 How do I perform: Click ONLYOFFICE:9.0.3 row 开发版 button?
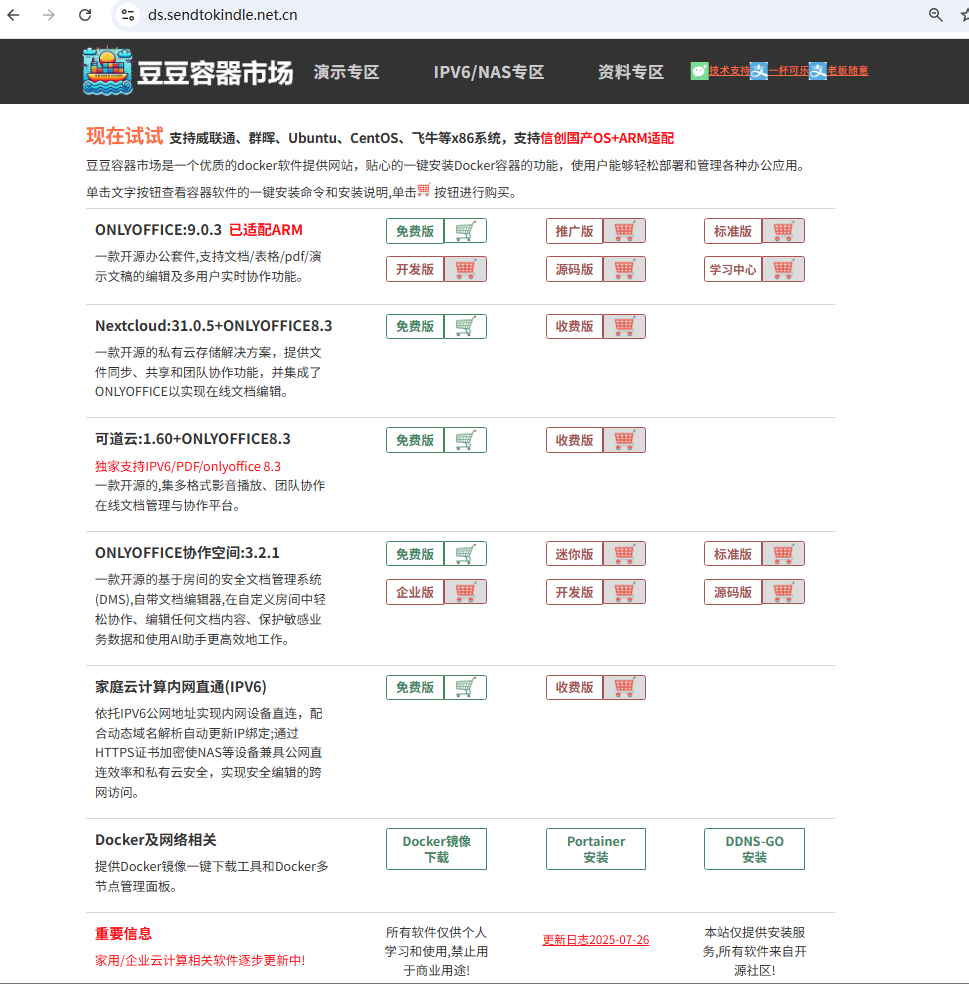pyautogui.click(x=415, y=269)
